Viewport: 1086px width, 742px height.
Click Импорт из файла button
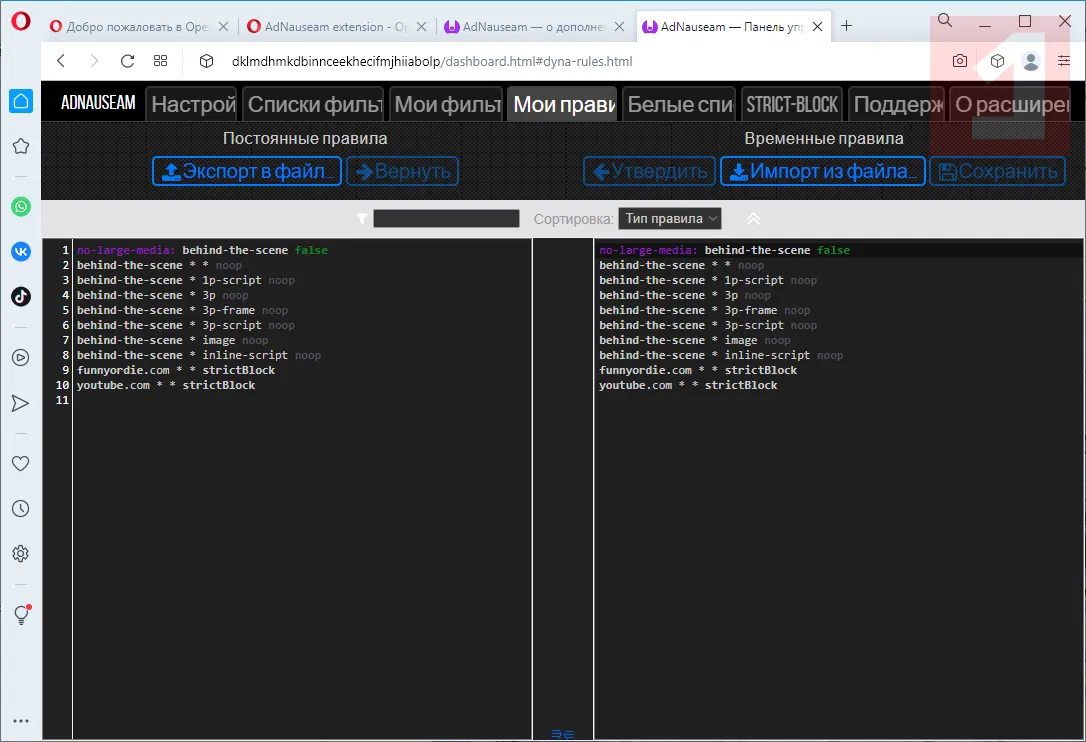click(822, 171)
